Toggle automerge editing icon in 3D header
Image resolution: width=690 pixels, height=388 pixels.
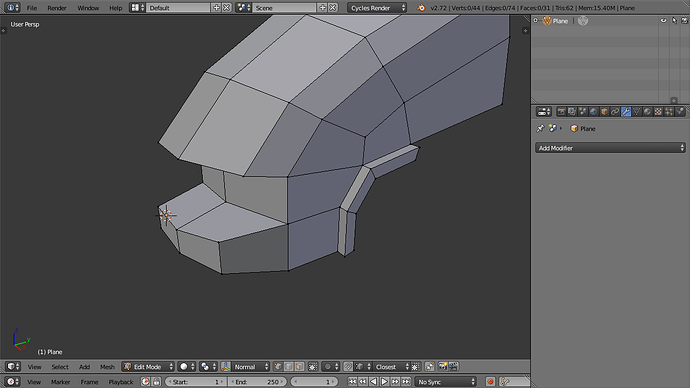click(429, 366)
